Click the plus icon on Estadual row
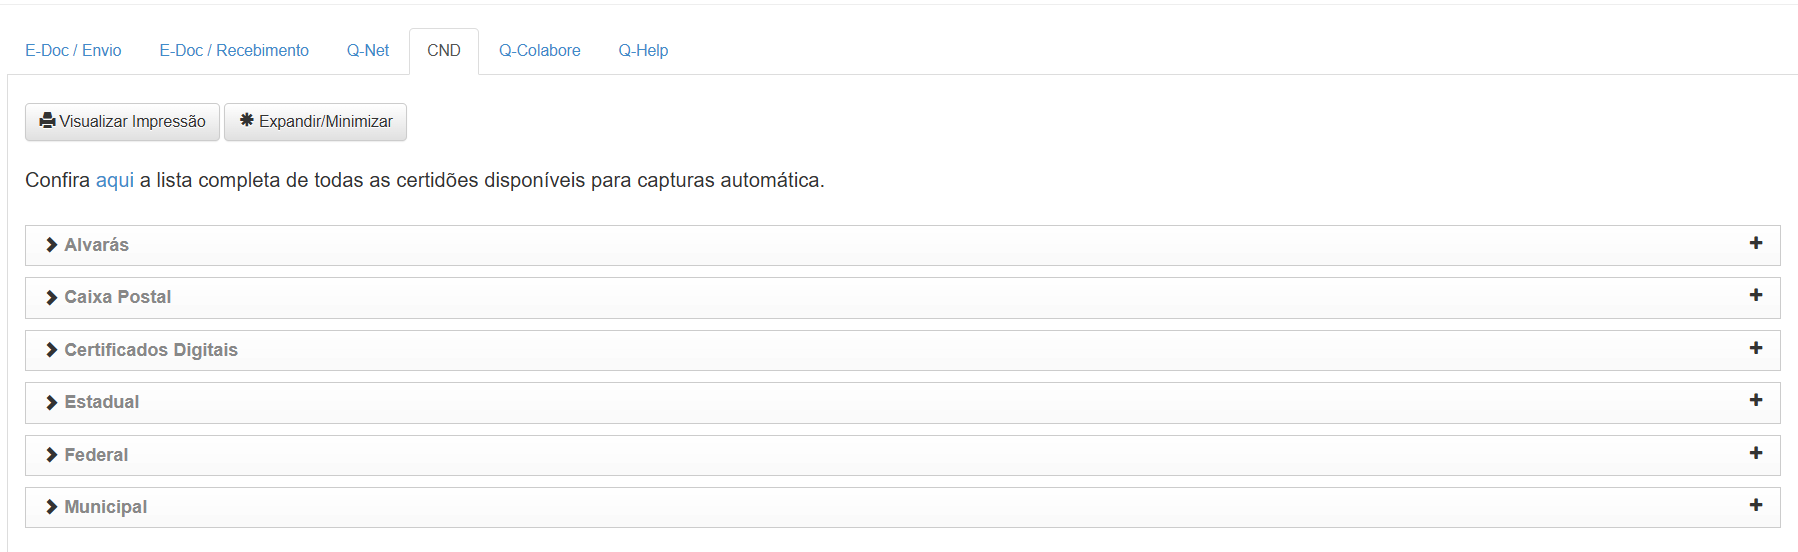The image size is (1798, 552). tap(1755, 400)
